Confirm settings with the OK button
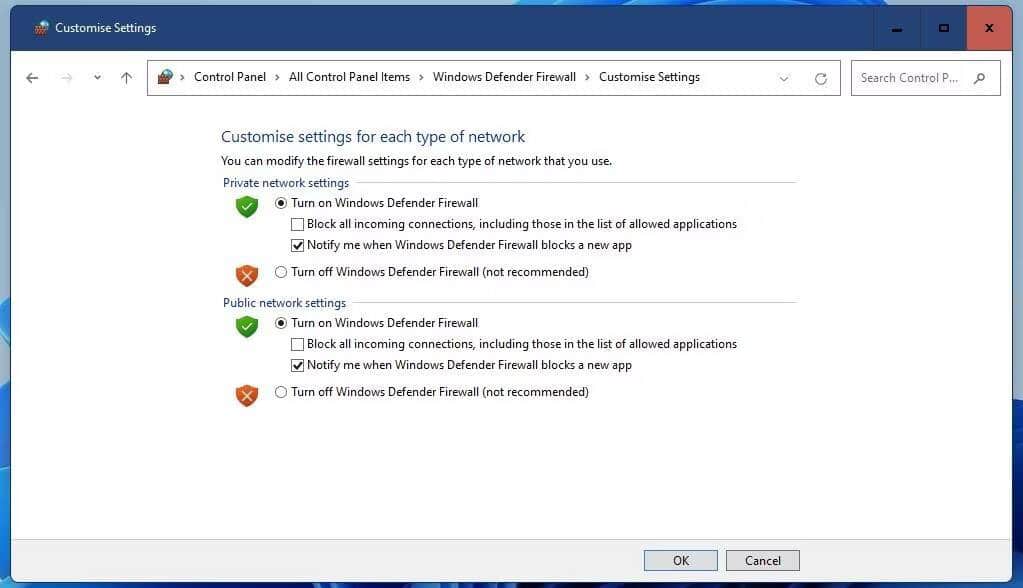 [680, 560]
